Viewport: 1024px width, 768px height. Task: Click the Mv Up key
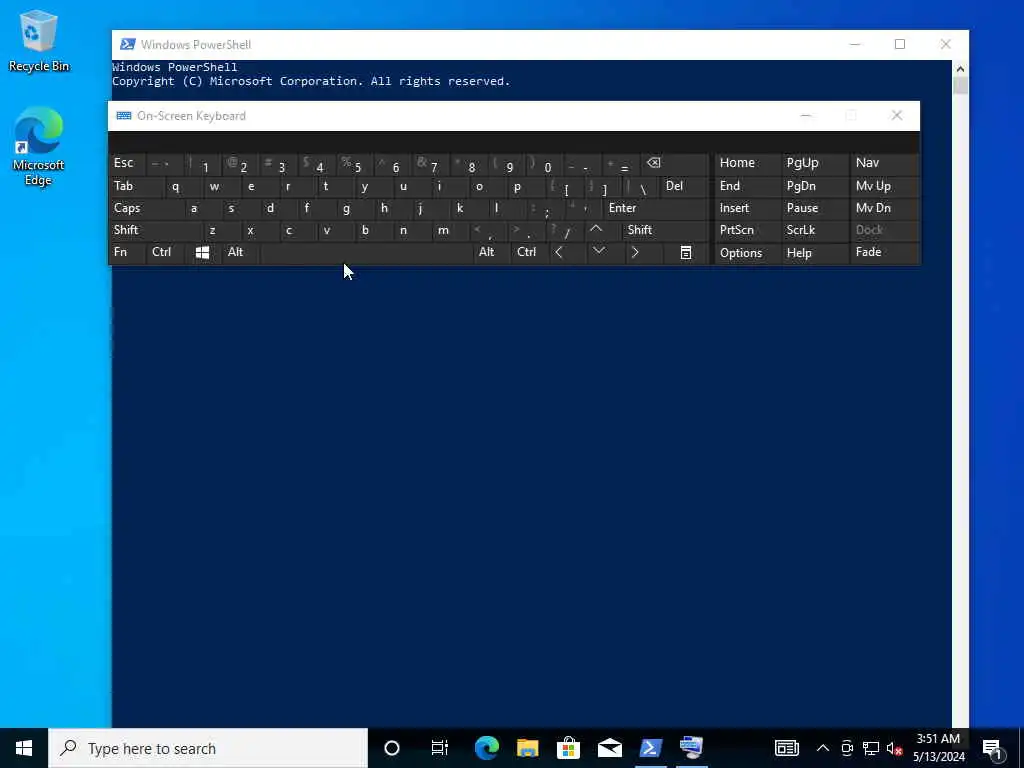coord(884,187)
